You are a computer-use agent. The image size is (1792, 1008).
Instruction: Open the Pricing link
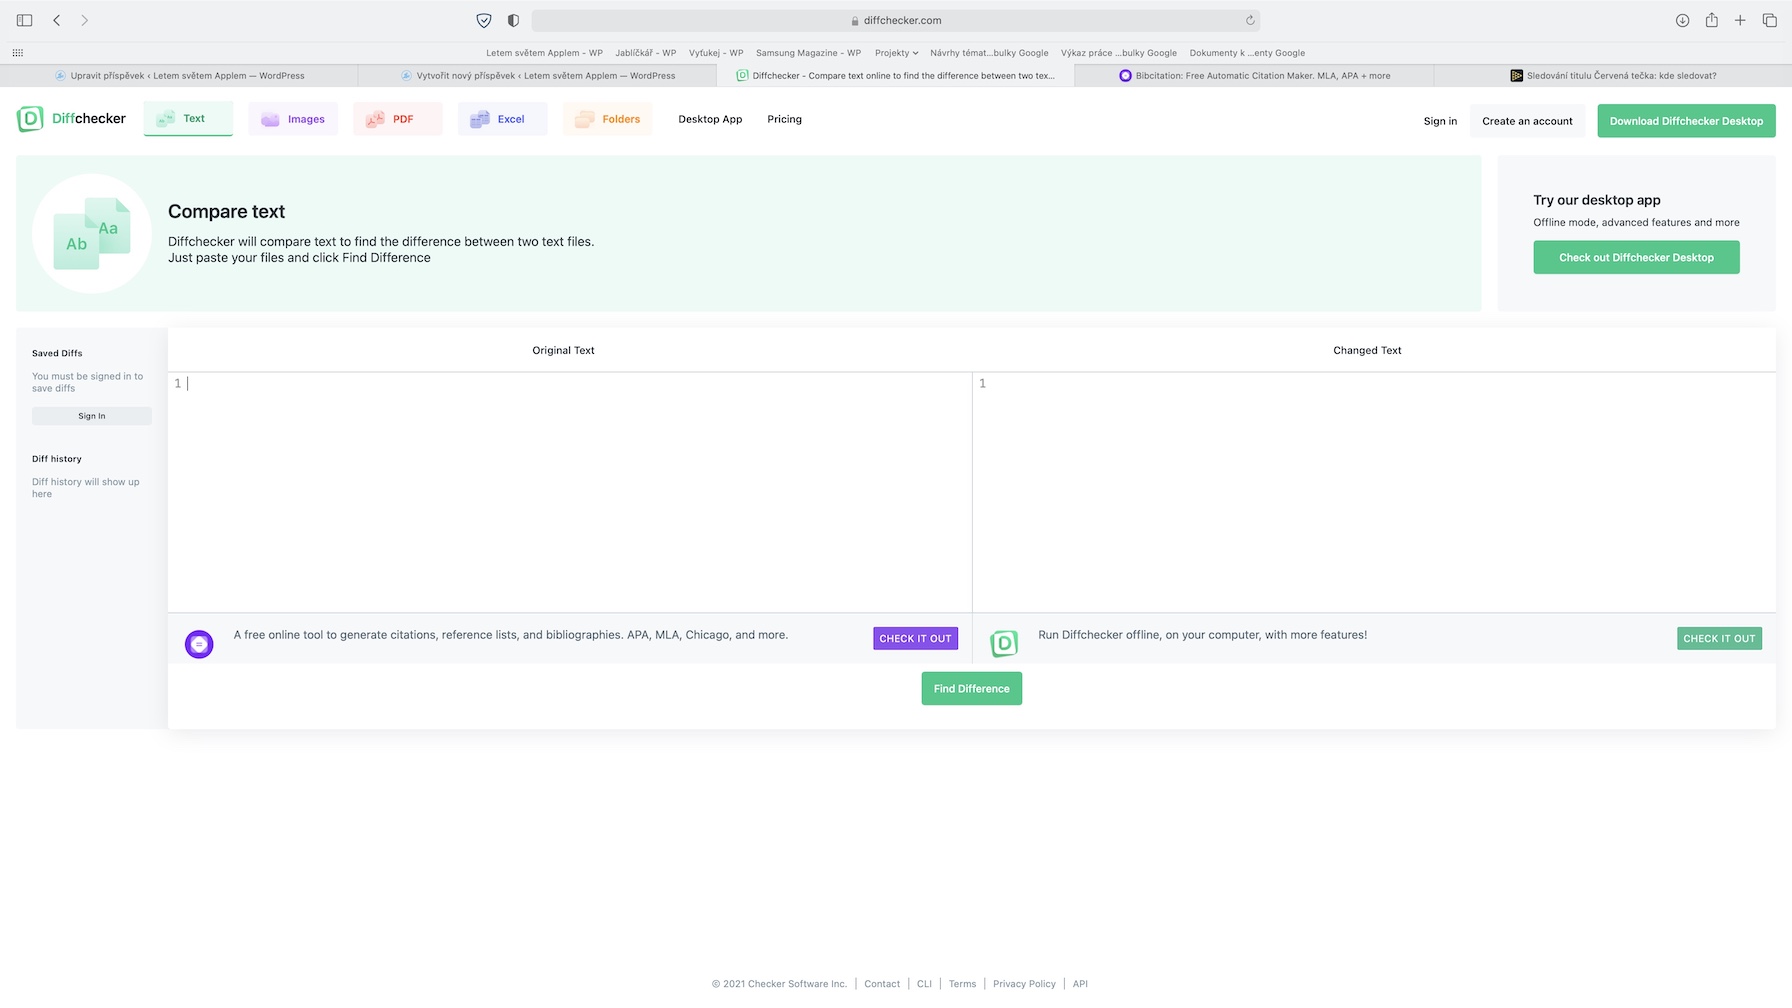784,119
